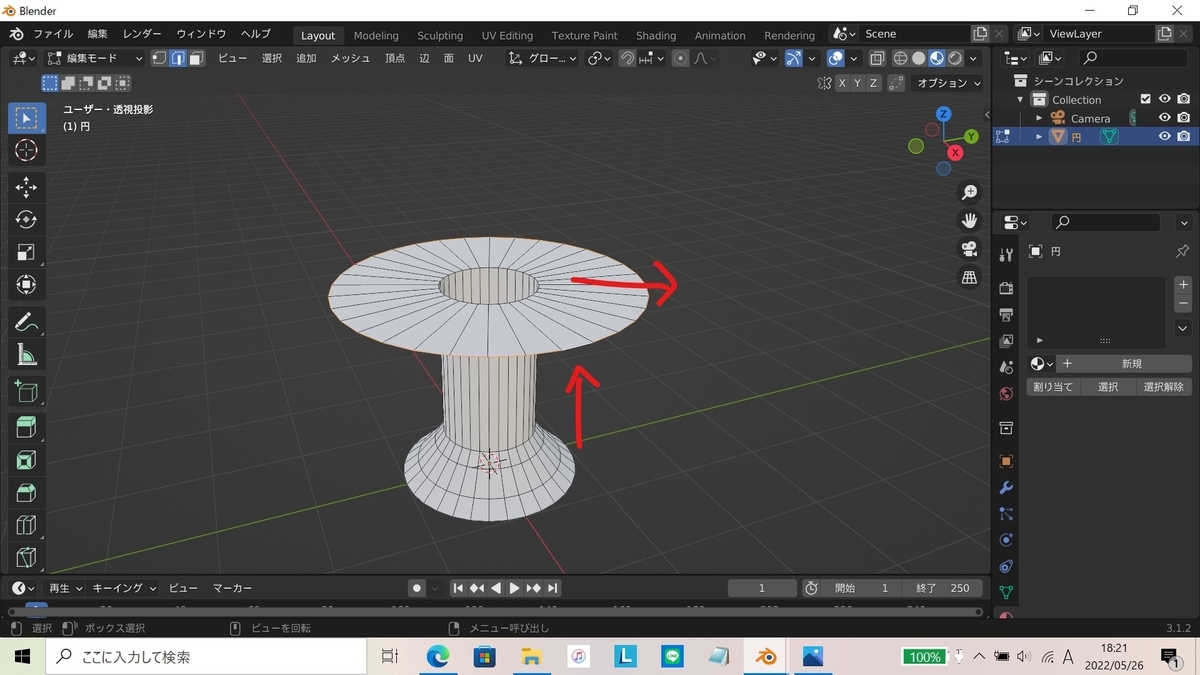Click the current frame number field
The image size is (1200, 675).
point(762,588)
